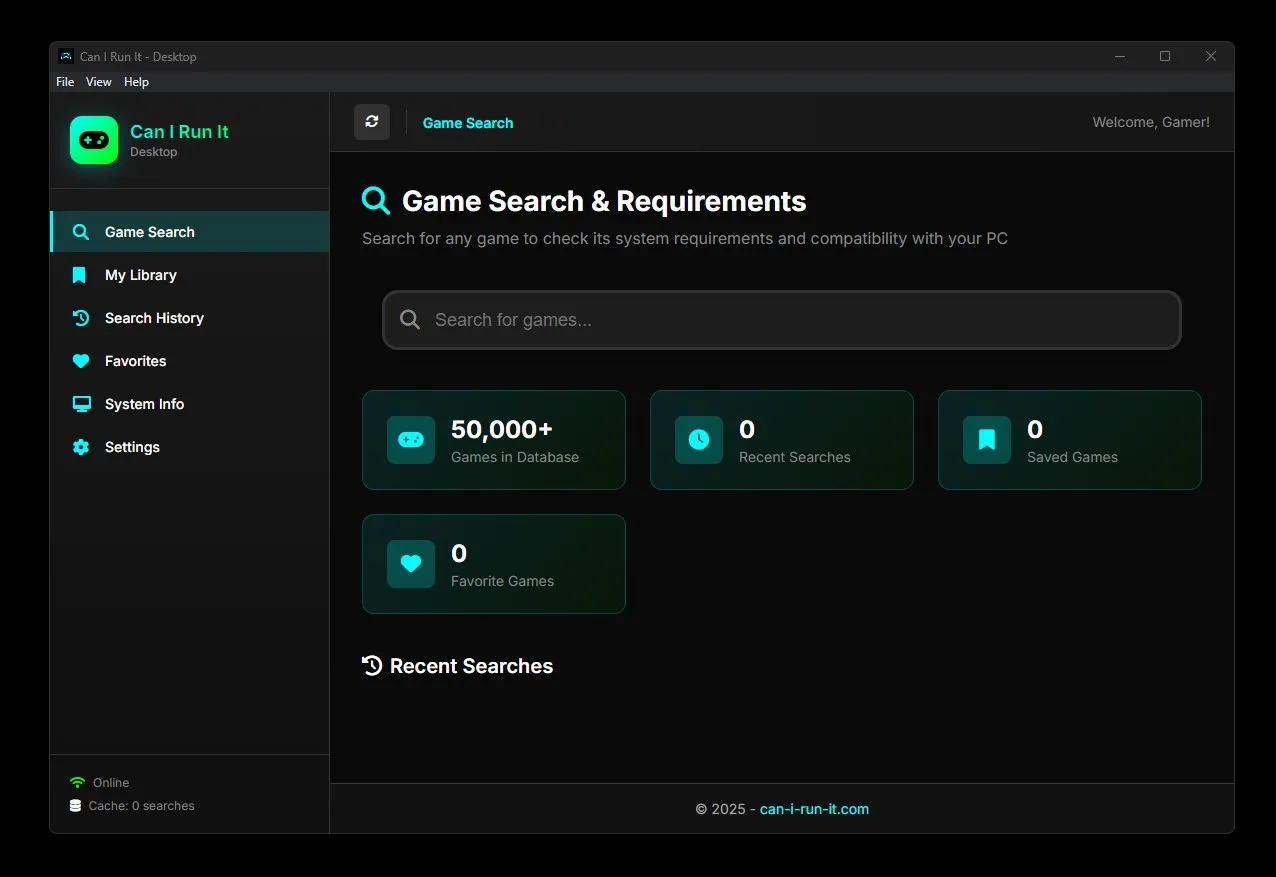Viewport: 1276px width, 877px height.
Task: Click the refresh icon button in header
Action: pyautogui.click(x=372, y=122)
